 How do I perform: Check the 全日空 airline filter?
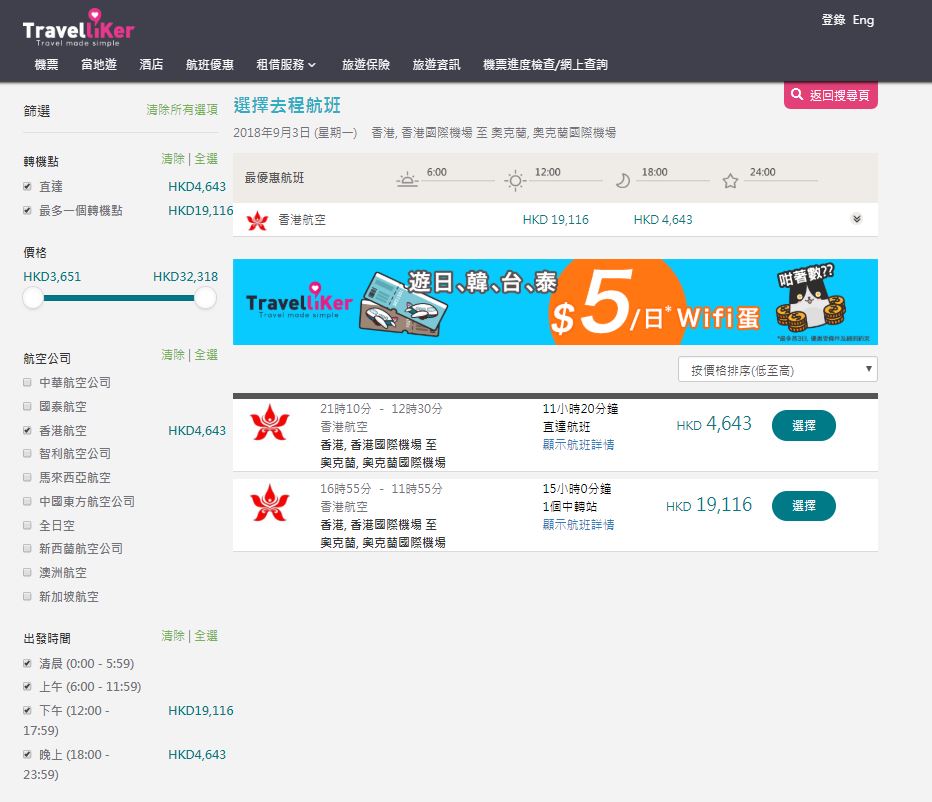pyautogui.click(x=27, y=525)
